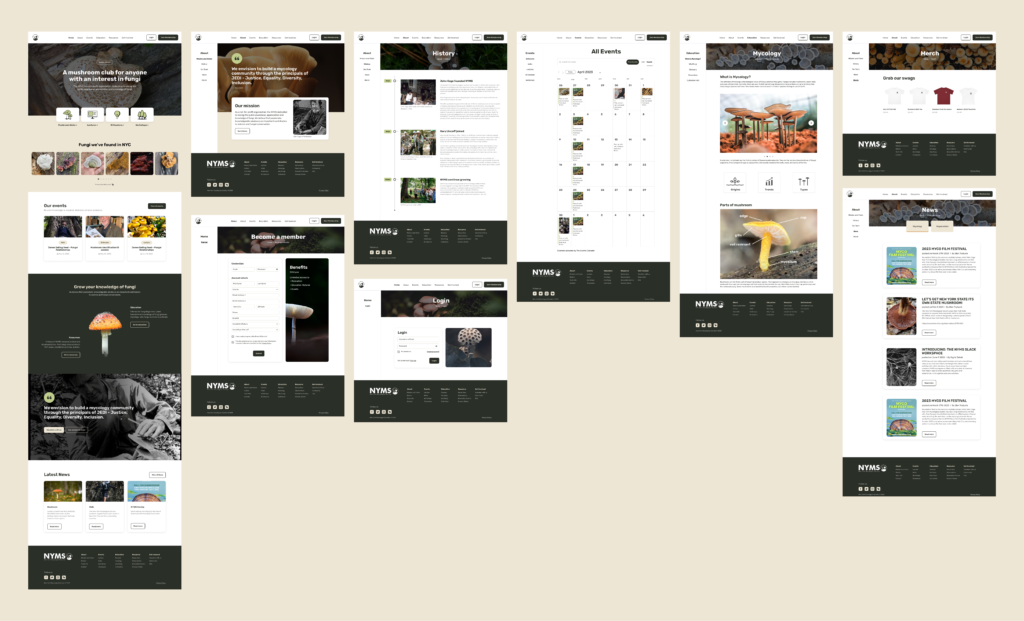The image size is (1024, 621).
Task: Click the header logo on Become a member page
Action: (199, 221)
